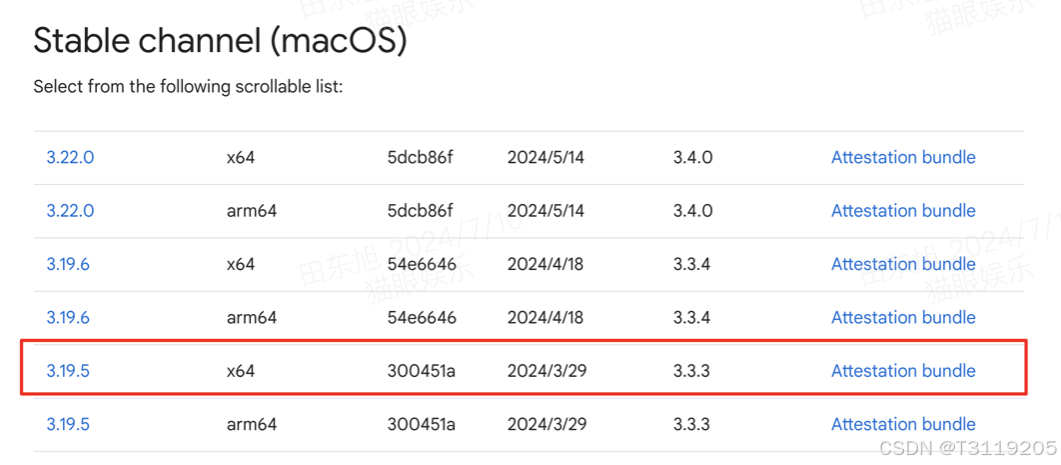The width and height of the screenshot is (1061, 465).
Task: Click the Stable channel (macOS) heading
Action: 220,41
